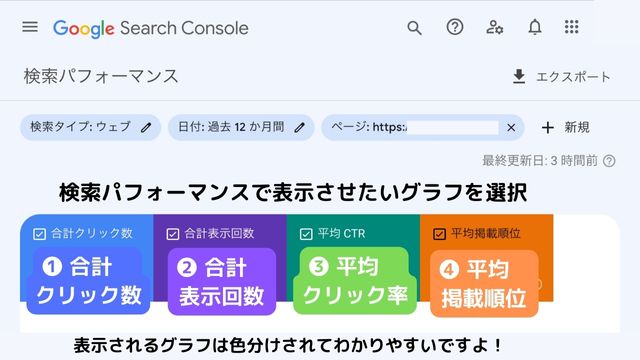Toggle the 合計クリック数 checkbox
Image resolution: width=640 pixels, height=360 pixels.
click(39, 234)
